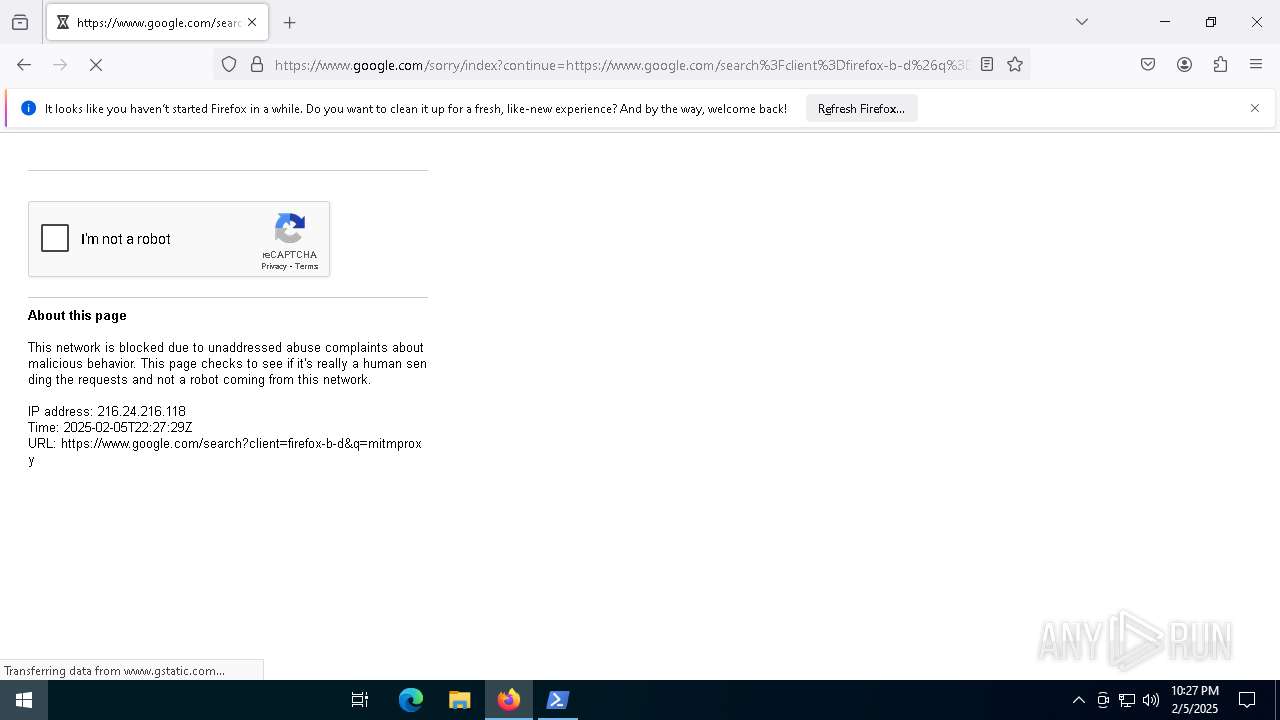1280x720 pixels.
Task: Open the Extensions puzzle icon
Action: 1220,65
